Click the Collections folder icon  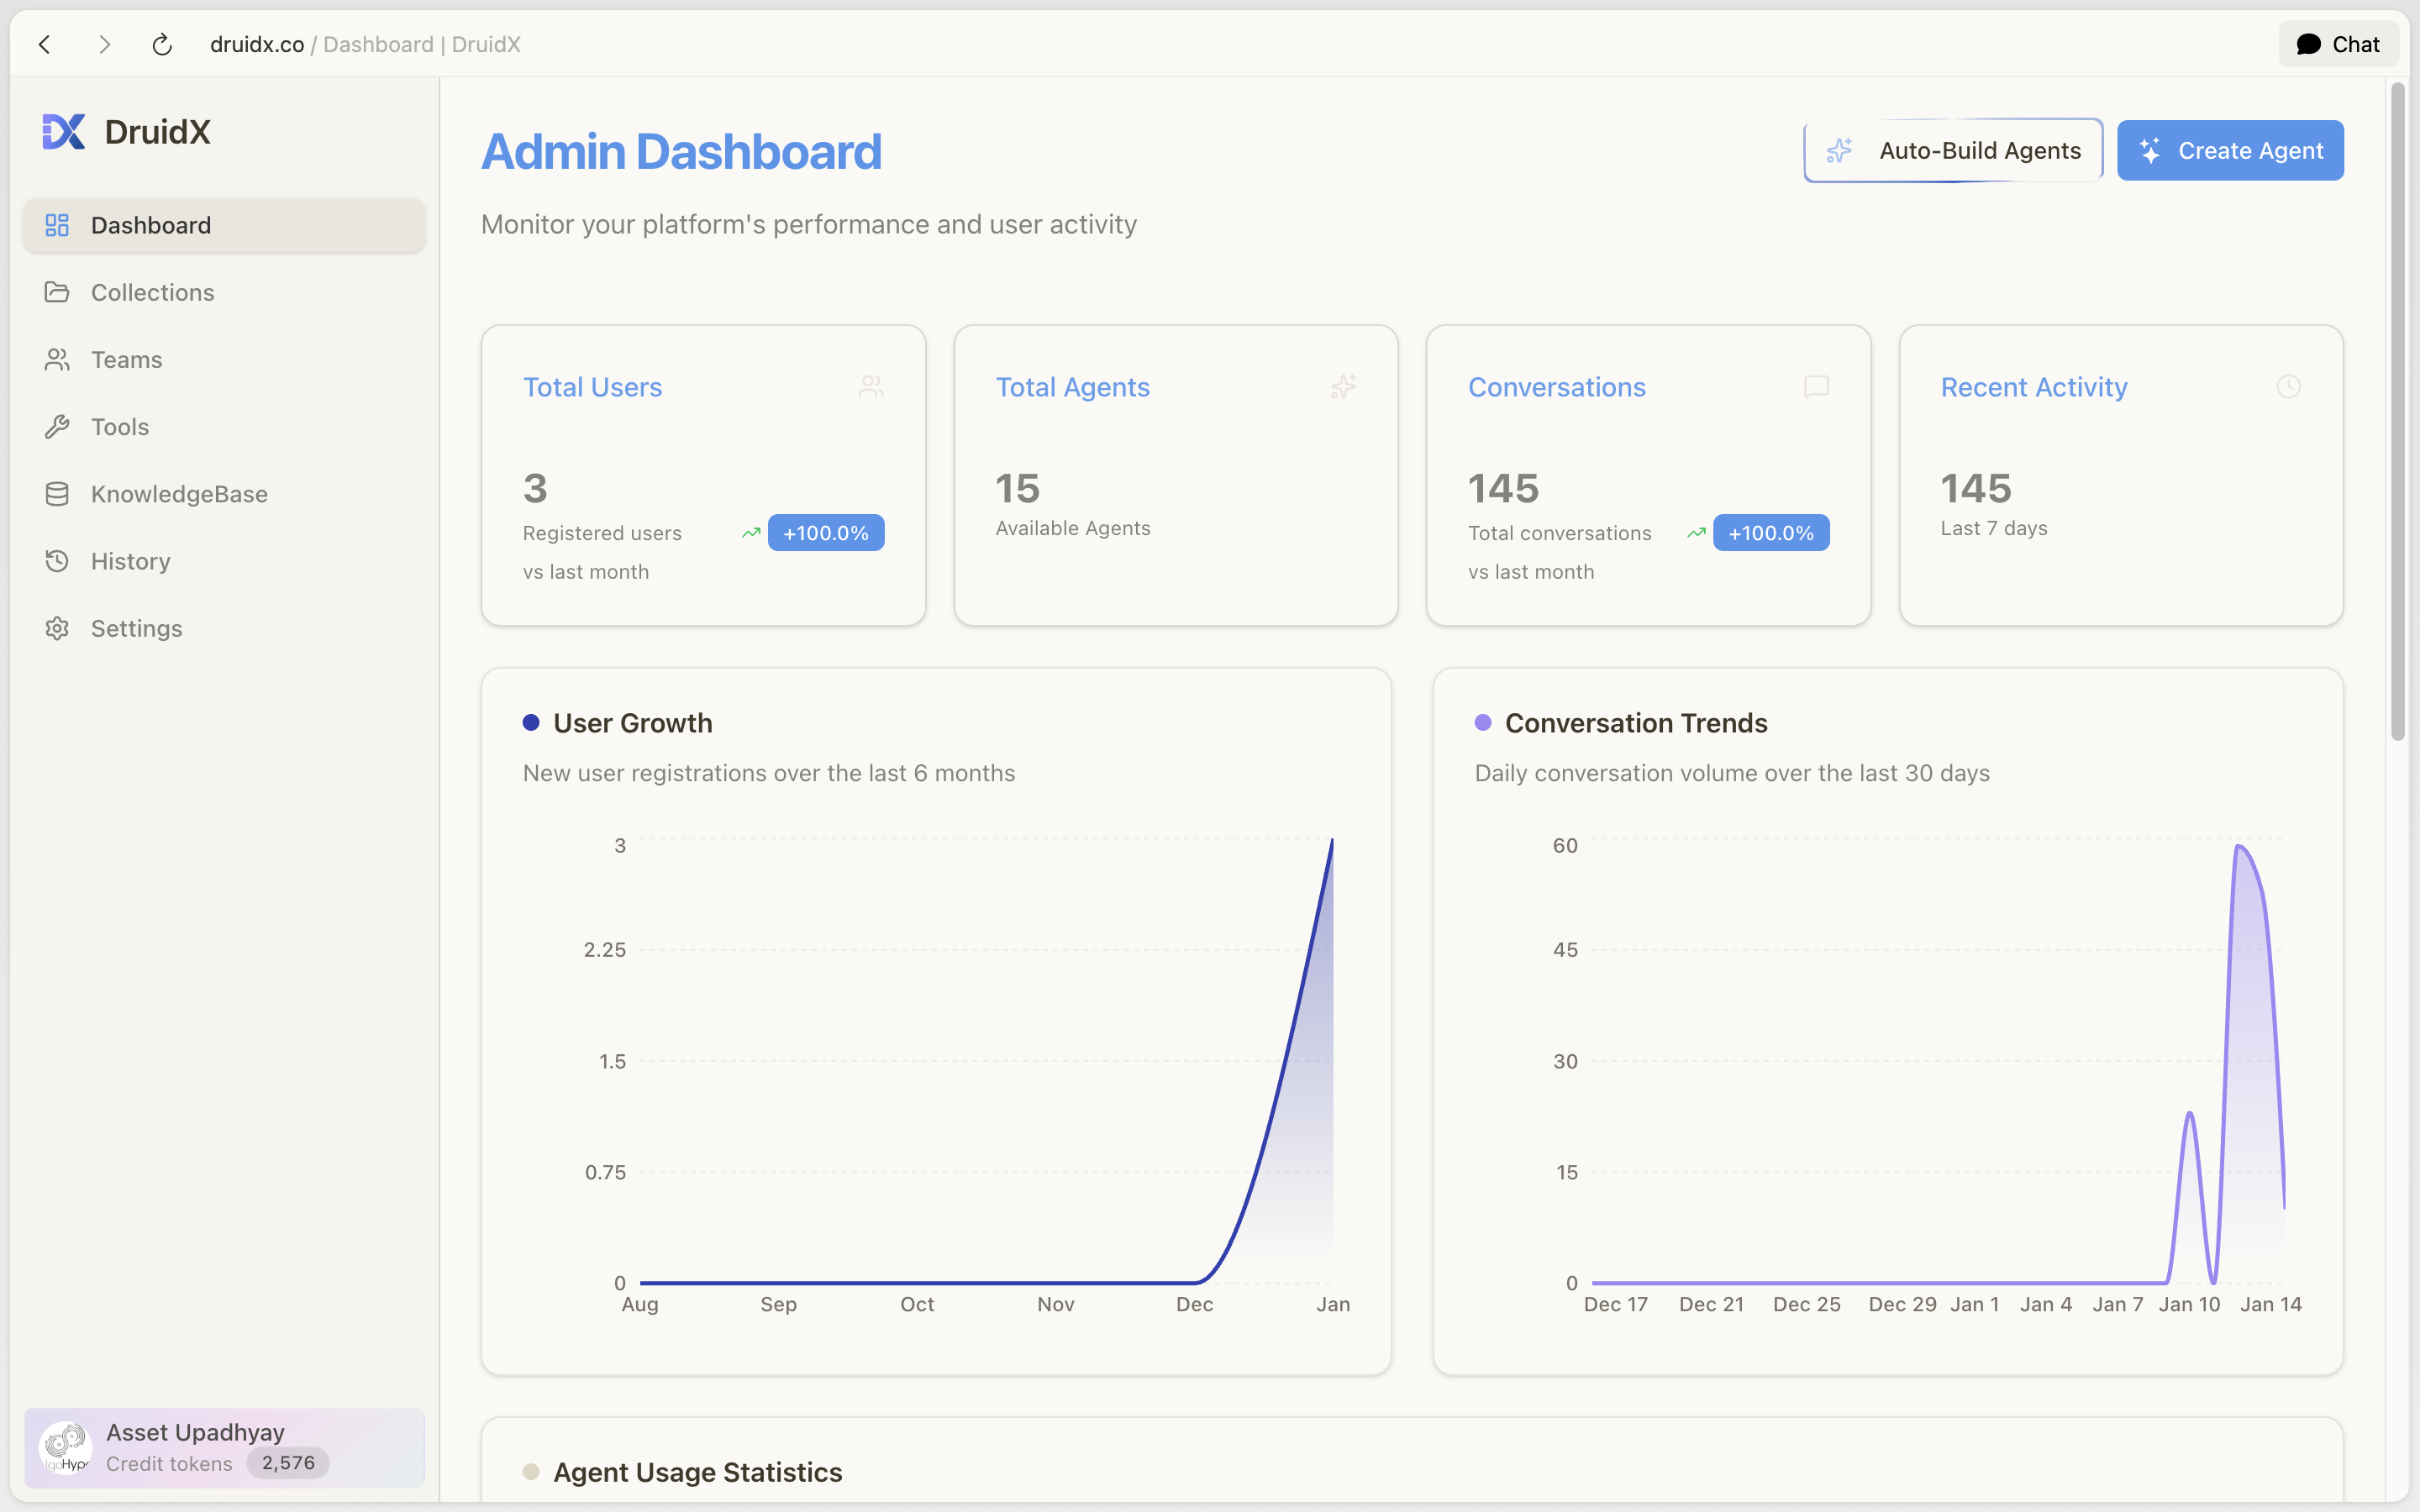(x=57, y=292)
